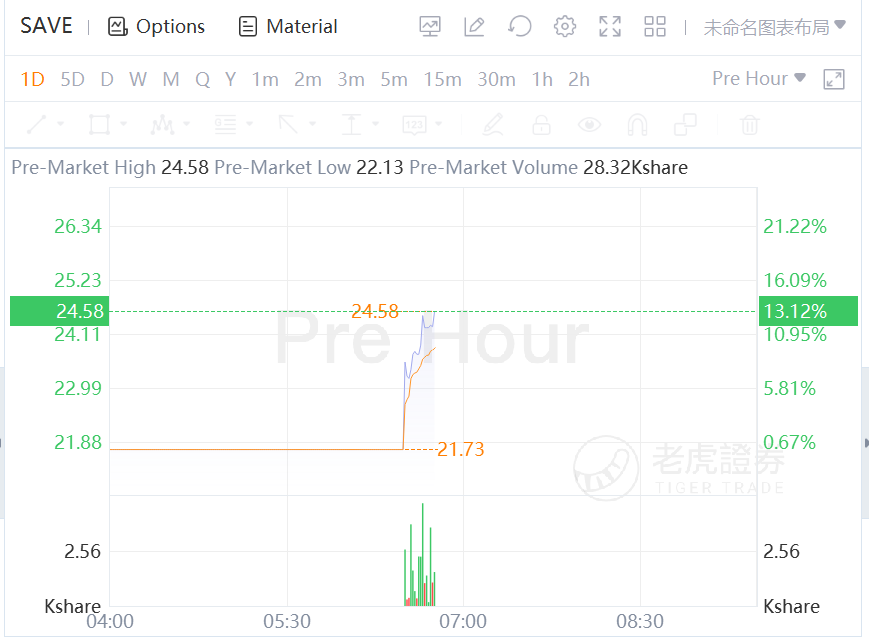Select the 1h interval tab
Image resolution: width=869 pixels, height=637 pixels.
tap(542, 79)
